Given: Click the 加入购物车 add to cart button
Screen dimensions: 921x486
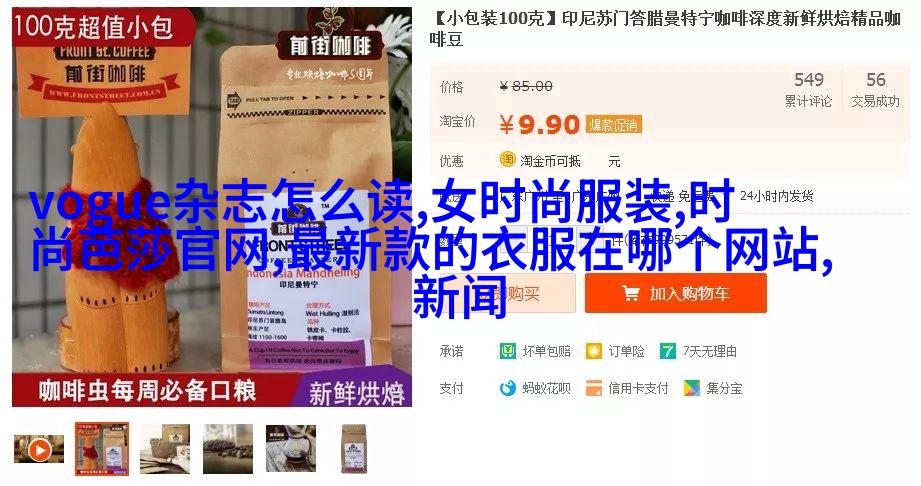Looking at the screenshot, I should tap(675, 293).
